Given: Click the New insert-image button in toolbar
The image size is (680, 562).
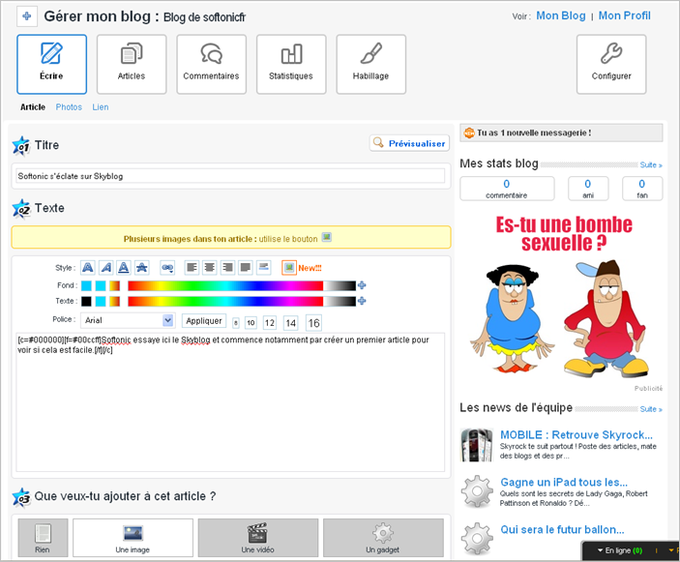Looking at the screenshot, I should (289, 268).
